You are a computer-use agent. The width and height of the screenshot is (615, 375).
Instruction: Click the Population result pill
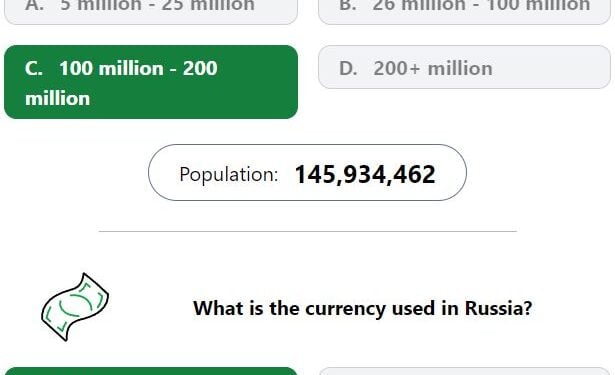click(308, 173)
